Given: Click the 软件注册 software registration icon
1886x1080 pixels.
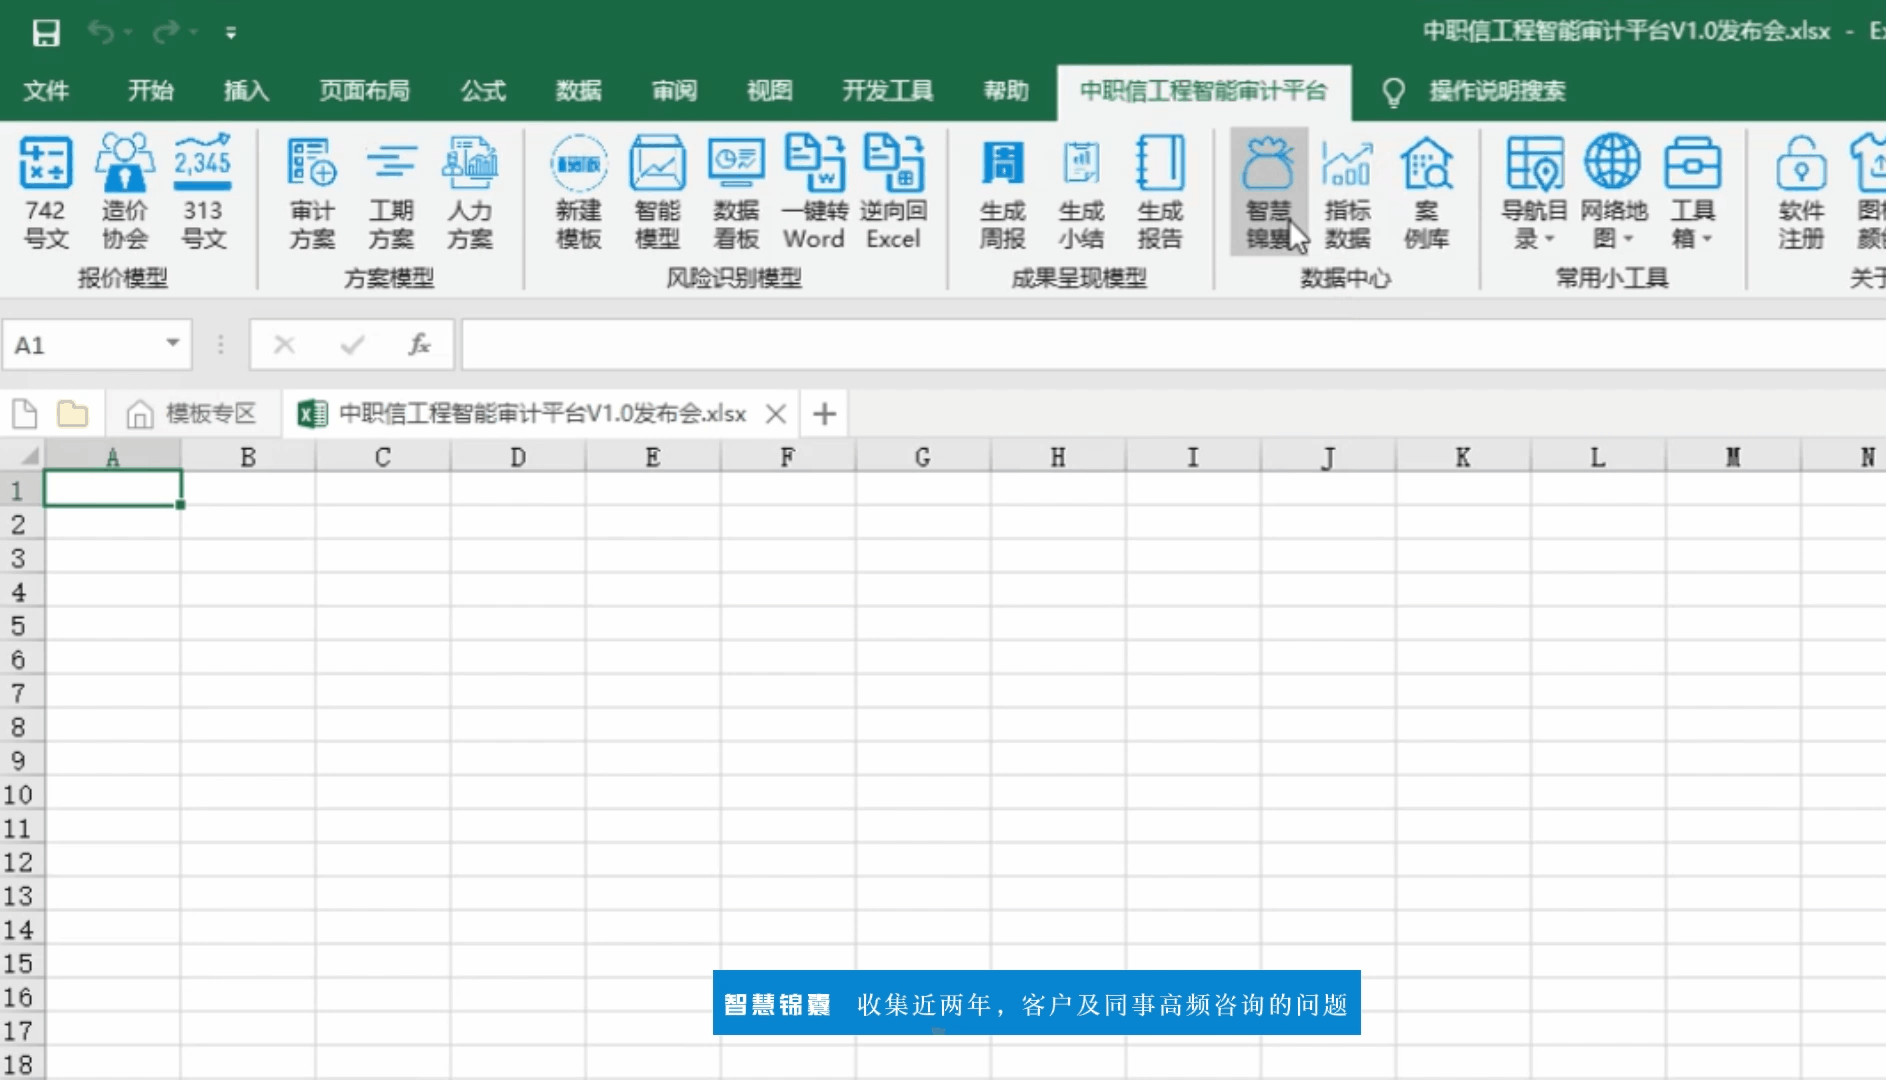Looking at the screenshot, I should point(1800,190).
